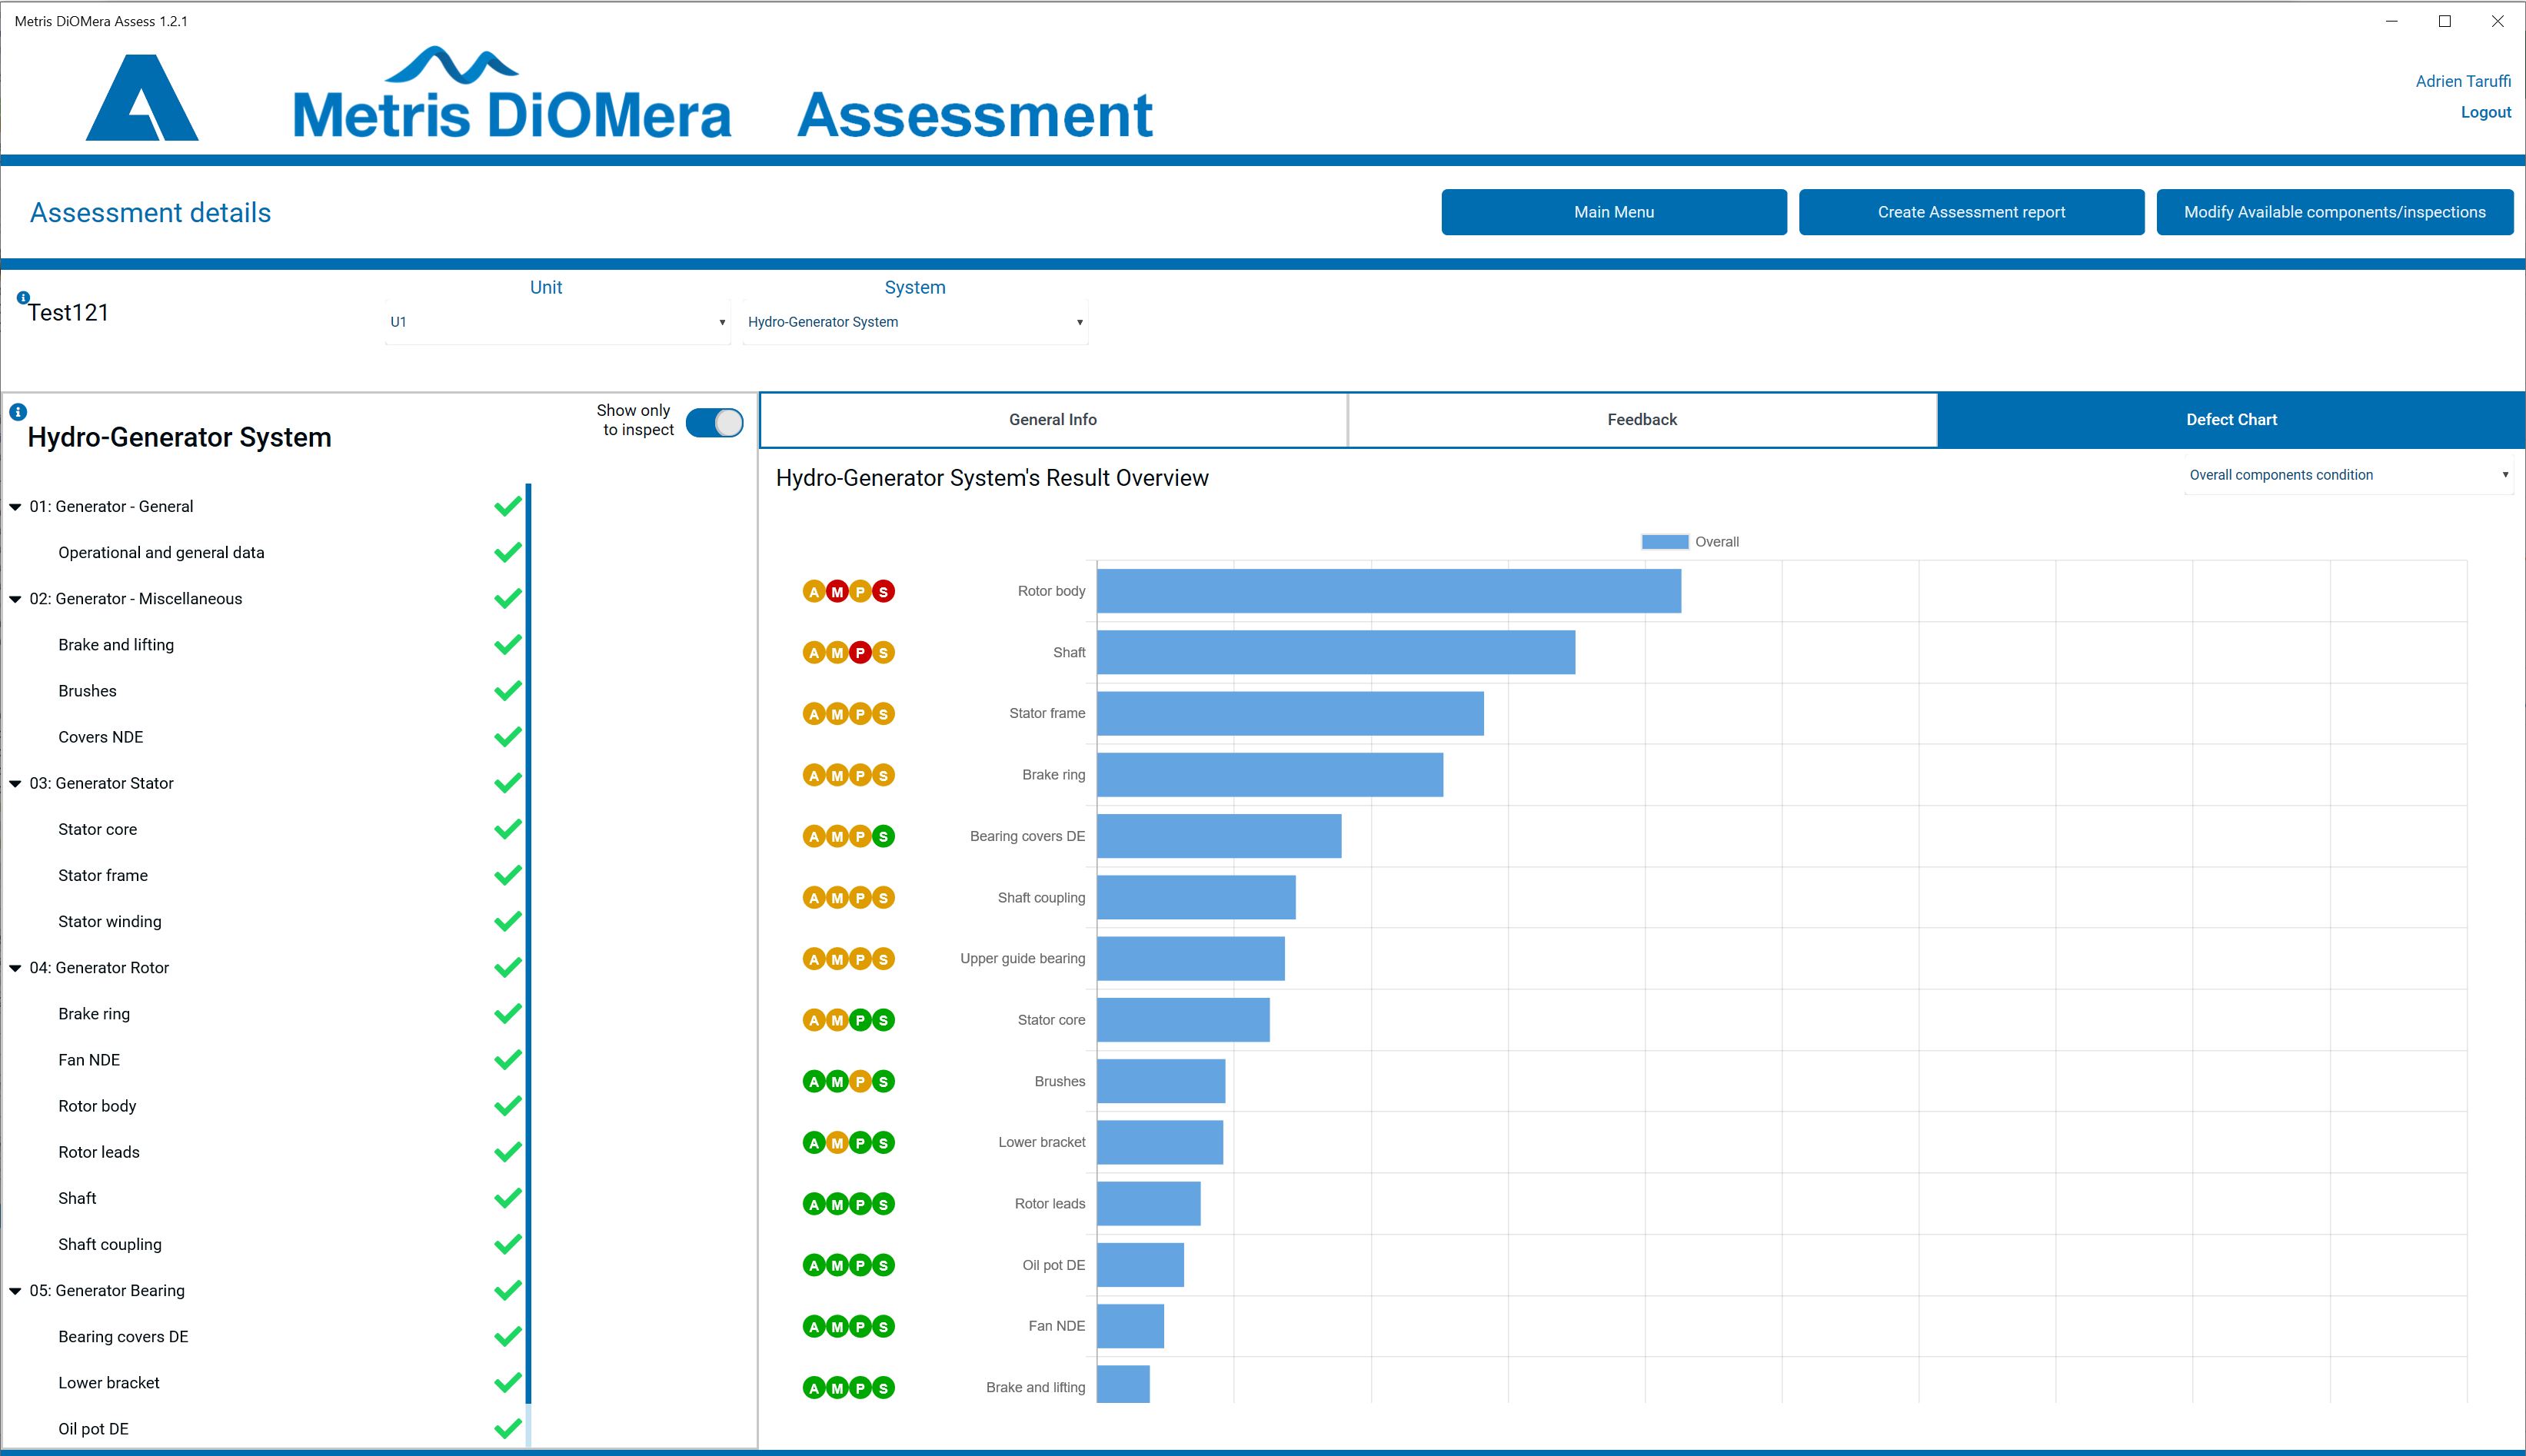Click green checkmark beside Rotor leads
Image resolution: width=2526 pixels, height=1456 pixels.
[508, 1152]
